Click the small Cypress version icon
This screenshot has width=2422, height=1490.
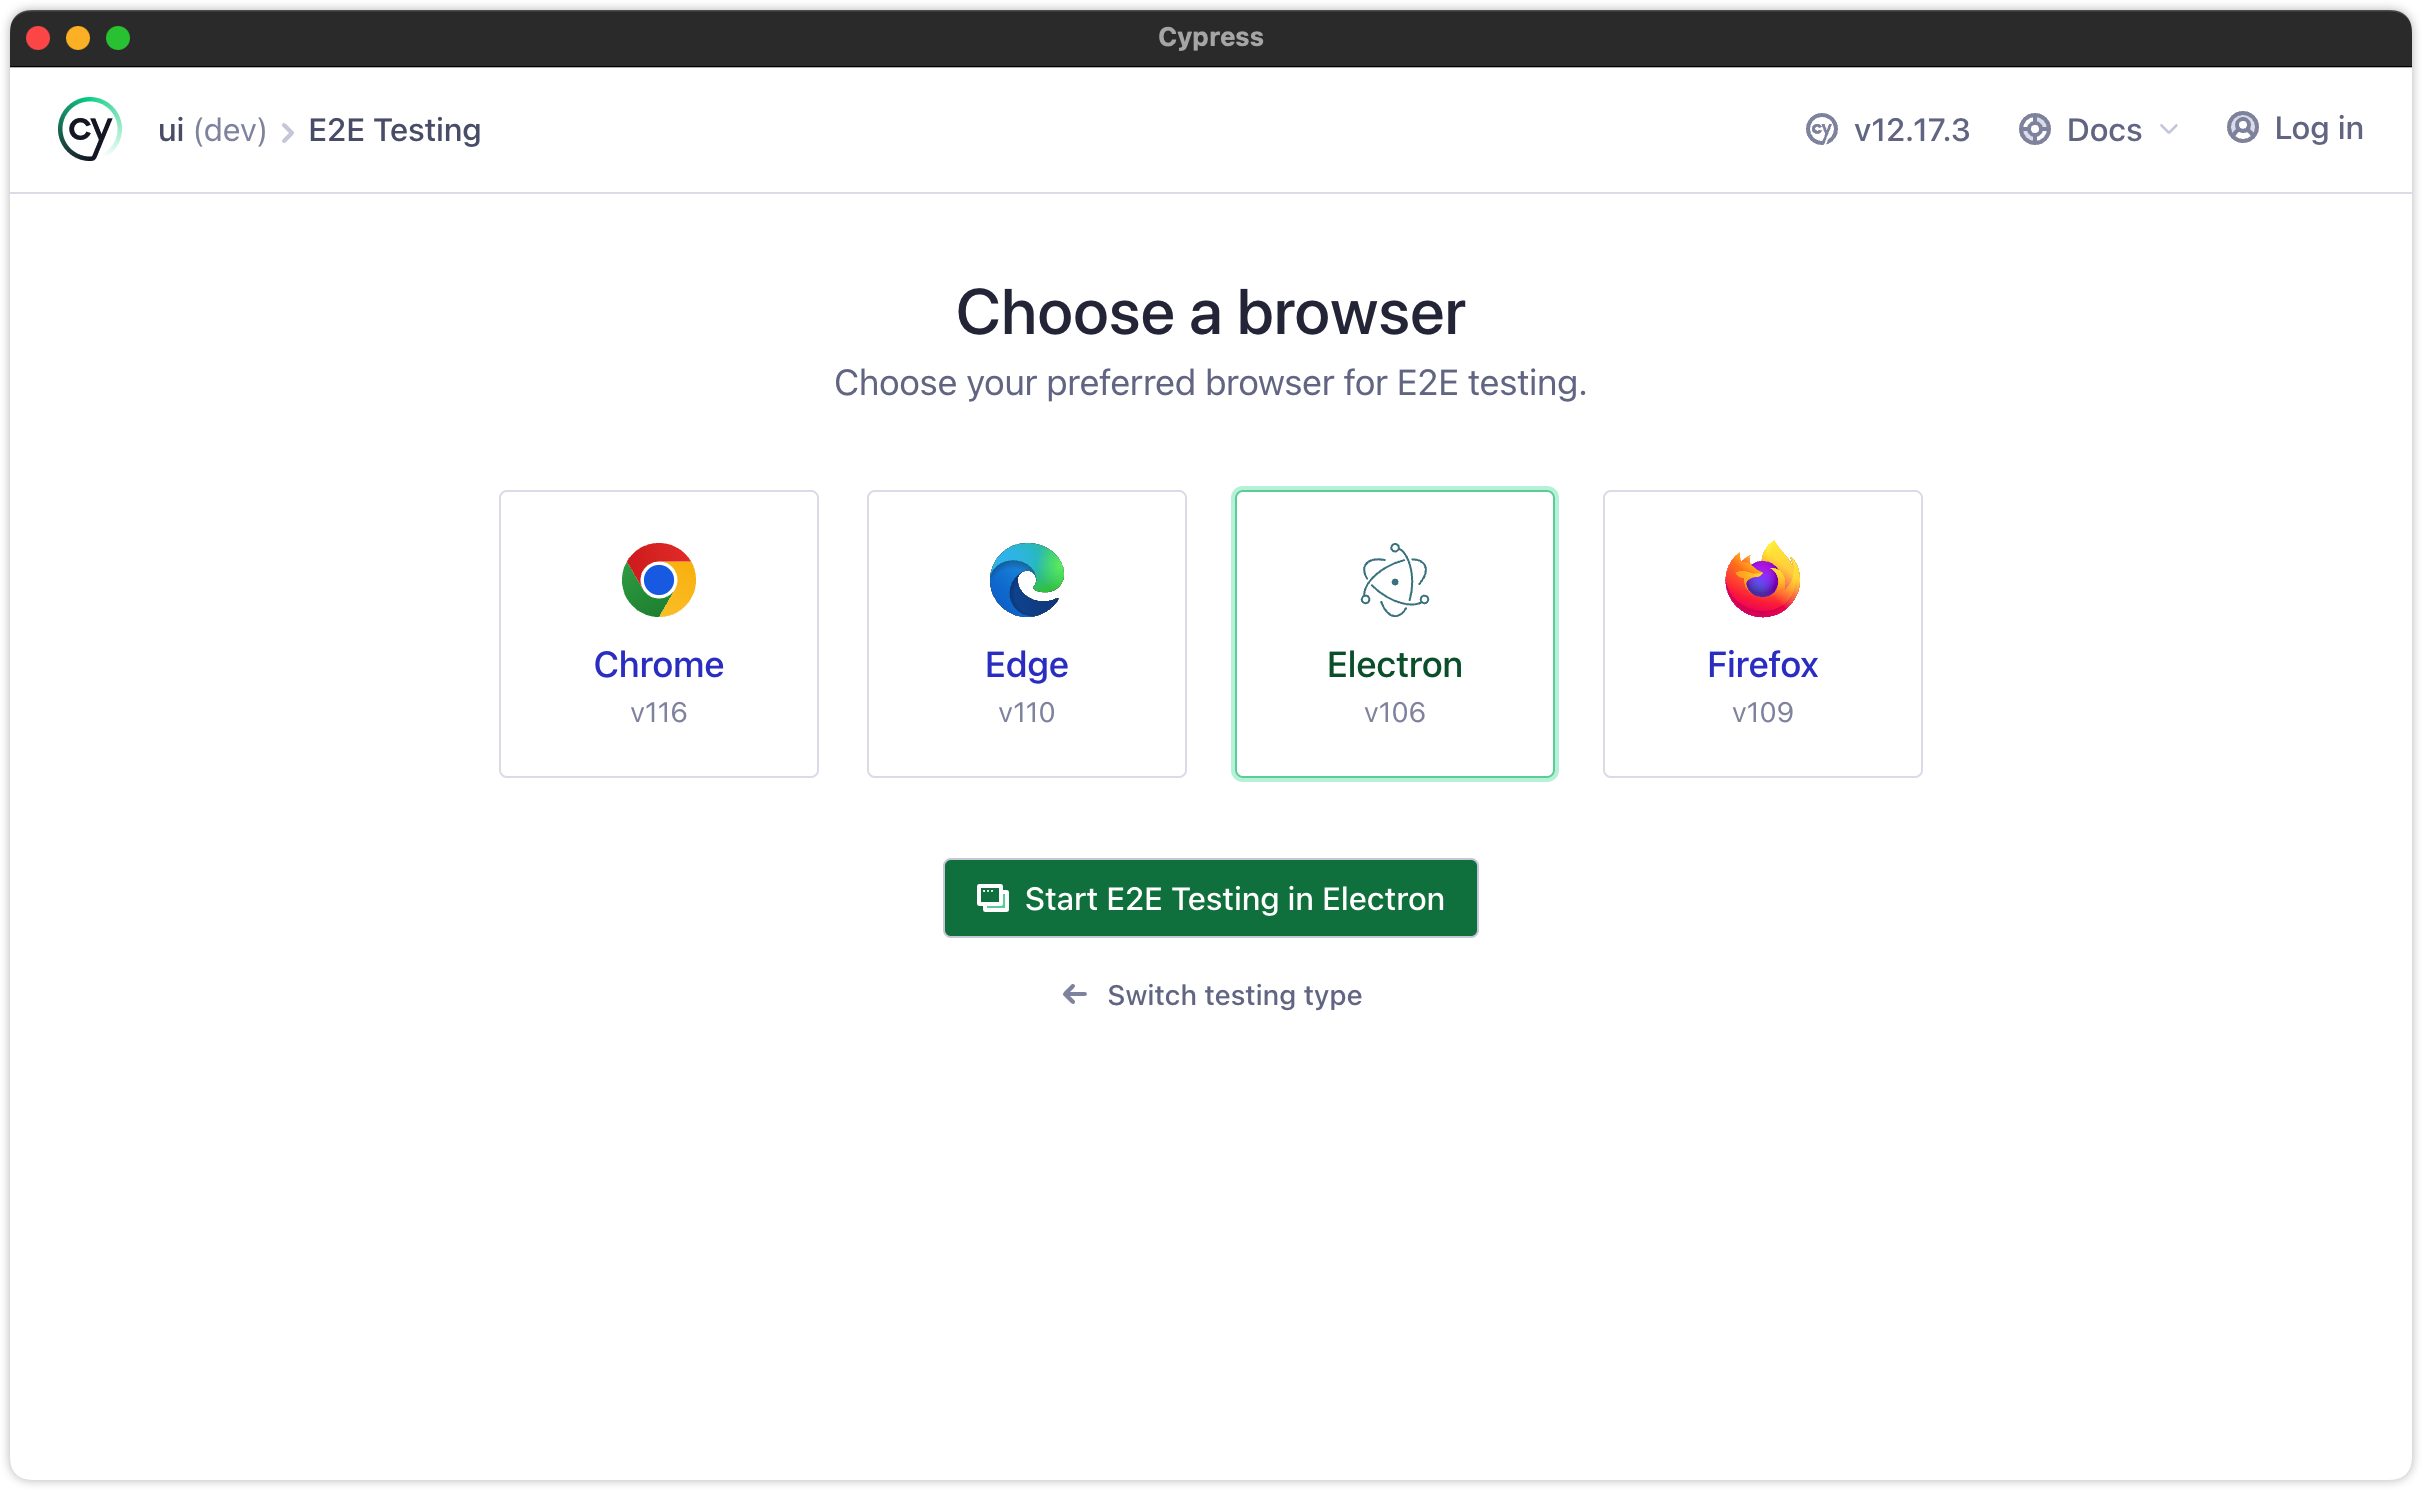(x=1821, y=129)
